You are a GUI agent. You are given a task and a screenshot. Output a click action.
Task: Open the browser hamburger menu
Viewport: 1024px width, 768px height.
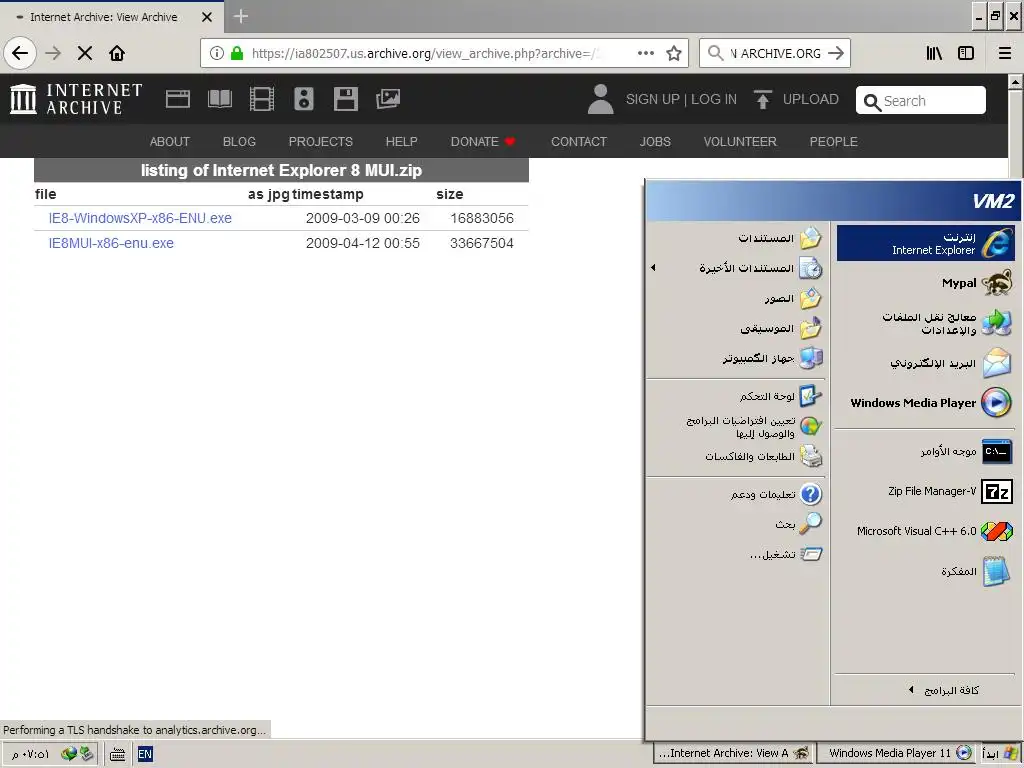[x=1005, y=53]
